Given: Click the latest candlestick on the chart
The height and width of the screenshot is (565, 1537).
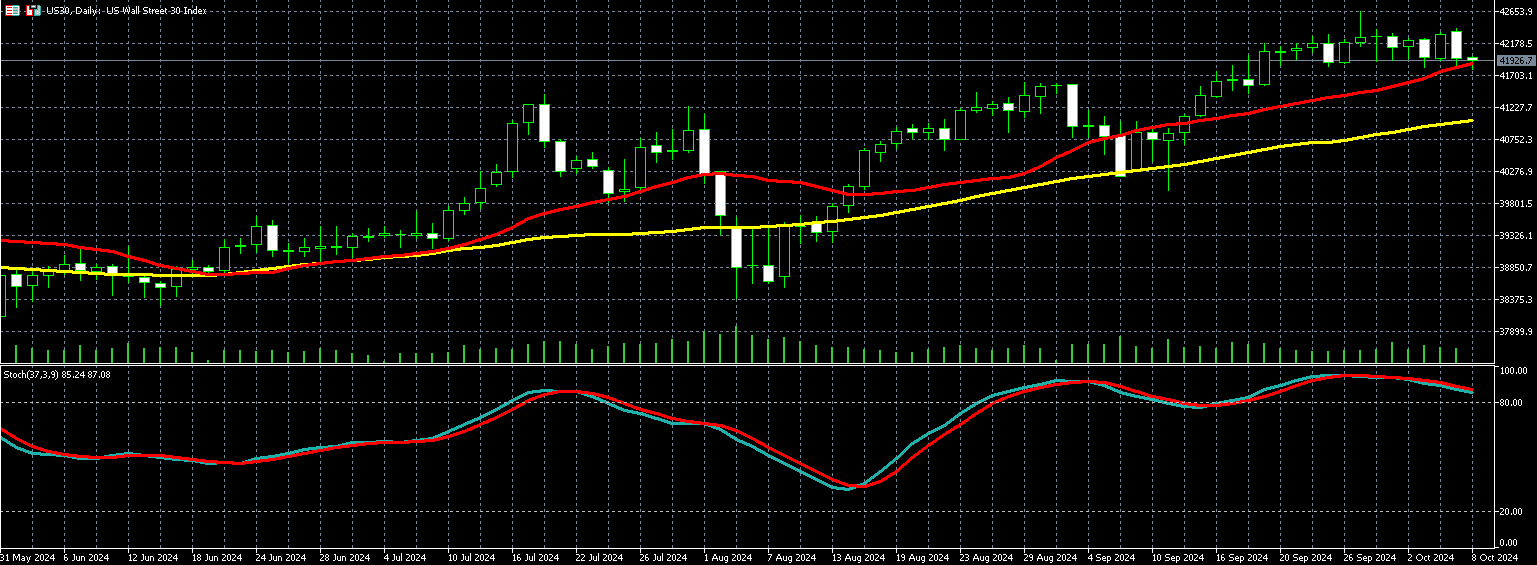Looking at the screenshot, I should click(1472, 60).
